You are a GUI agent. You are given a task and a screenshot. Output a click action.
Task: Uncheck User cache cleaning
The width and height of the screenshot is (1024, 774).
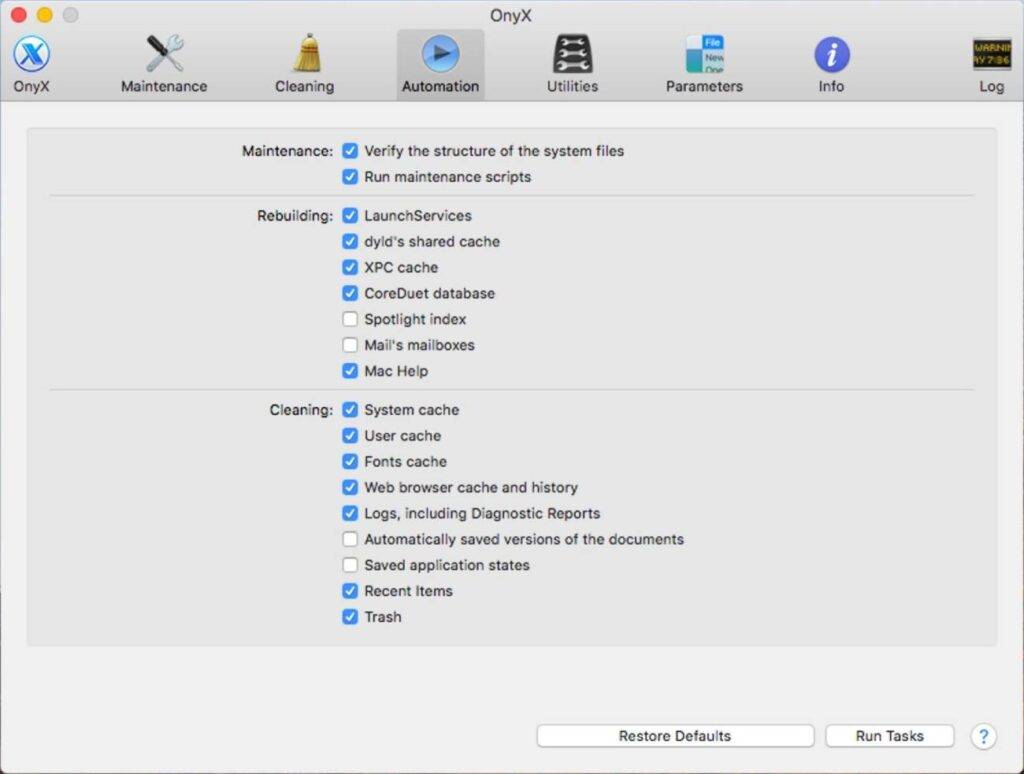(x=350, y=436)
